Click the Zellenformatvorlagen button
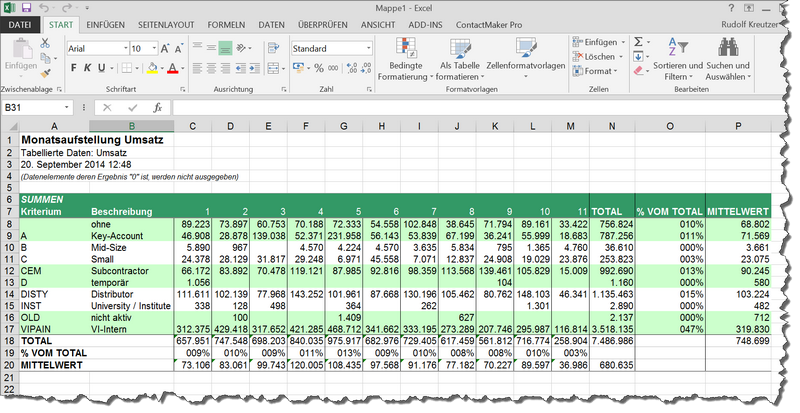 click(526, 48)
